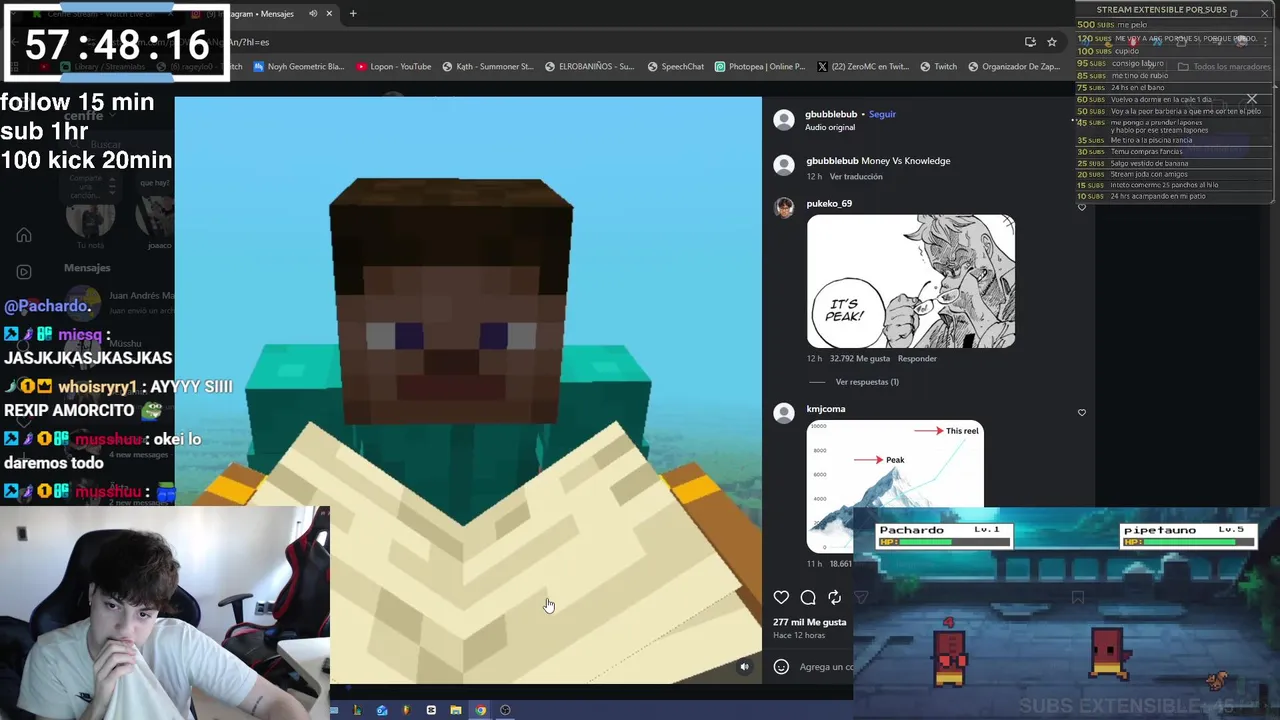Open a new browser tab
1280x720 pixels.
(353, 14)
